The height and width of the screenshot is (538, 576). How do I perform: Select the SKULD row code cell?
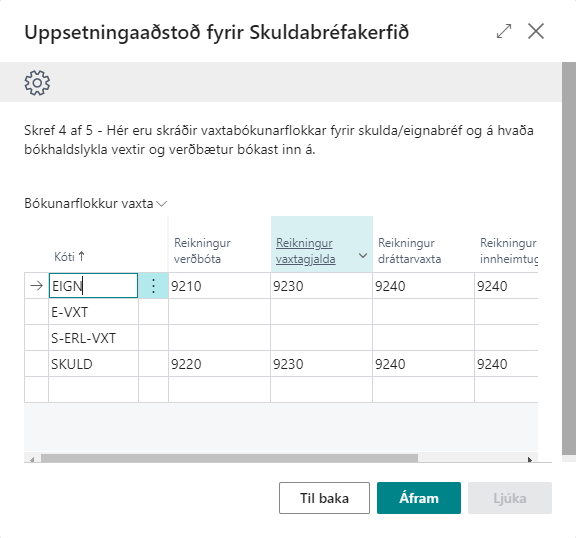click(93, 364)
